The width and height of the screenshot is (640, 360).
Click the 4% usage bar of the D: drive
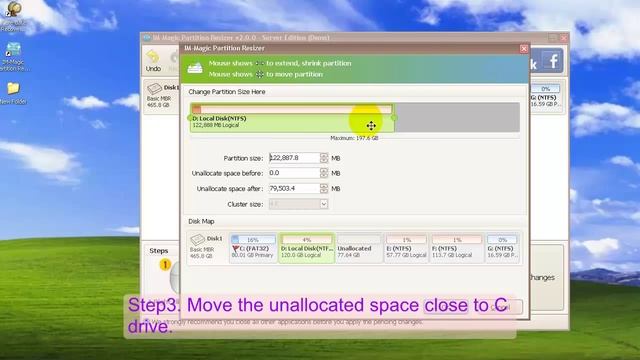[307, 240]
